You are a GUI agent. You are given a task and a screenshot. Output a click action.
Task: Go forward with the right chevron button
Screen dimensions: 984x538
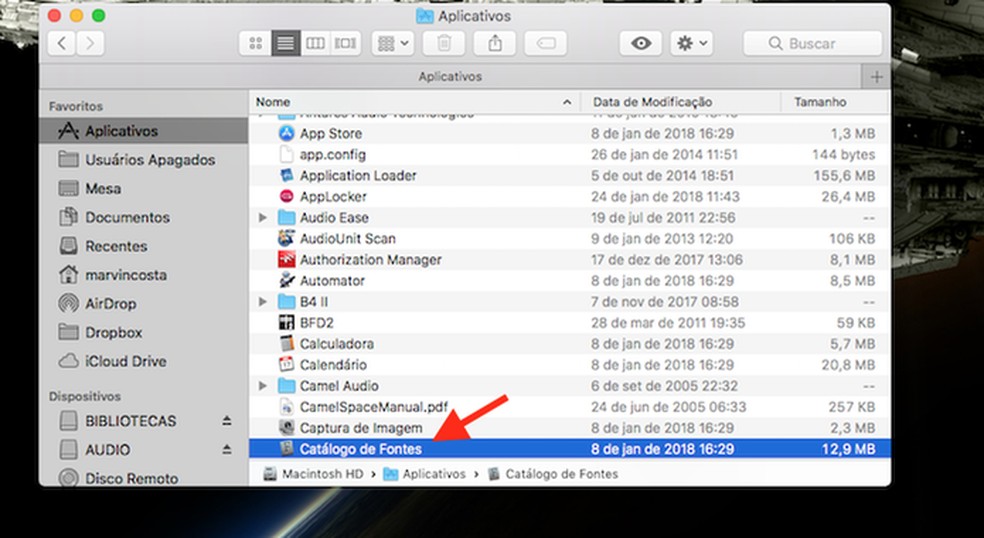tap(90, 43)
